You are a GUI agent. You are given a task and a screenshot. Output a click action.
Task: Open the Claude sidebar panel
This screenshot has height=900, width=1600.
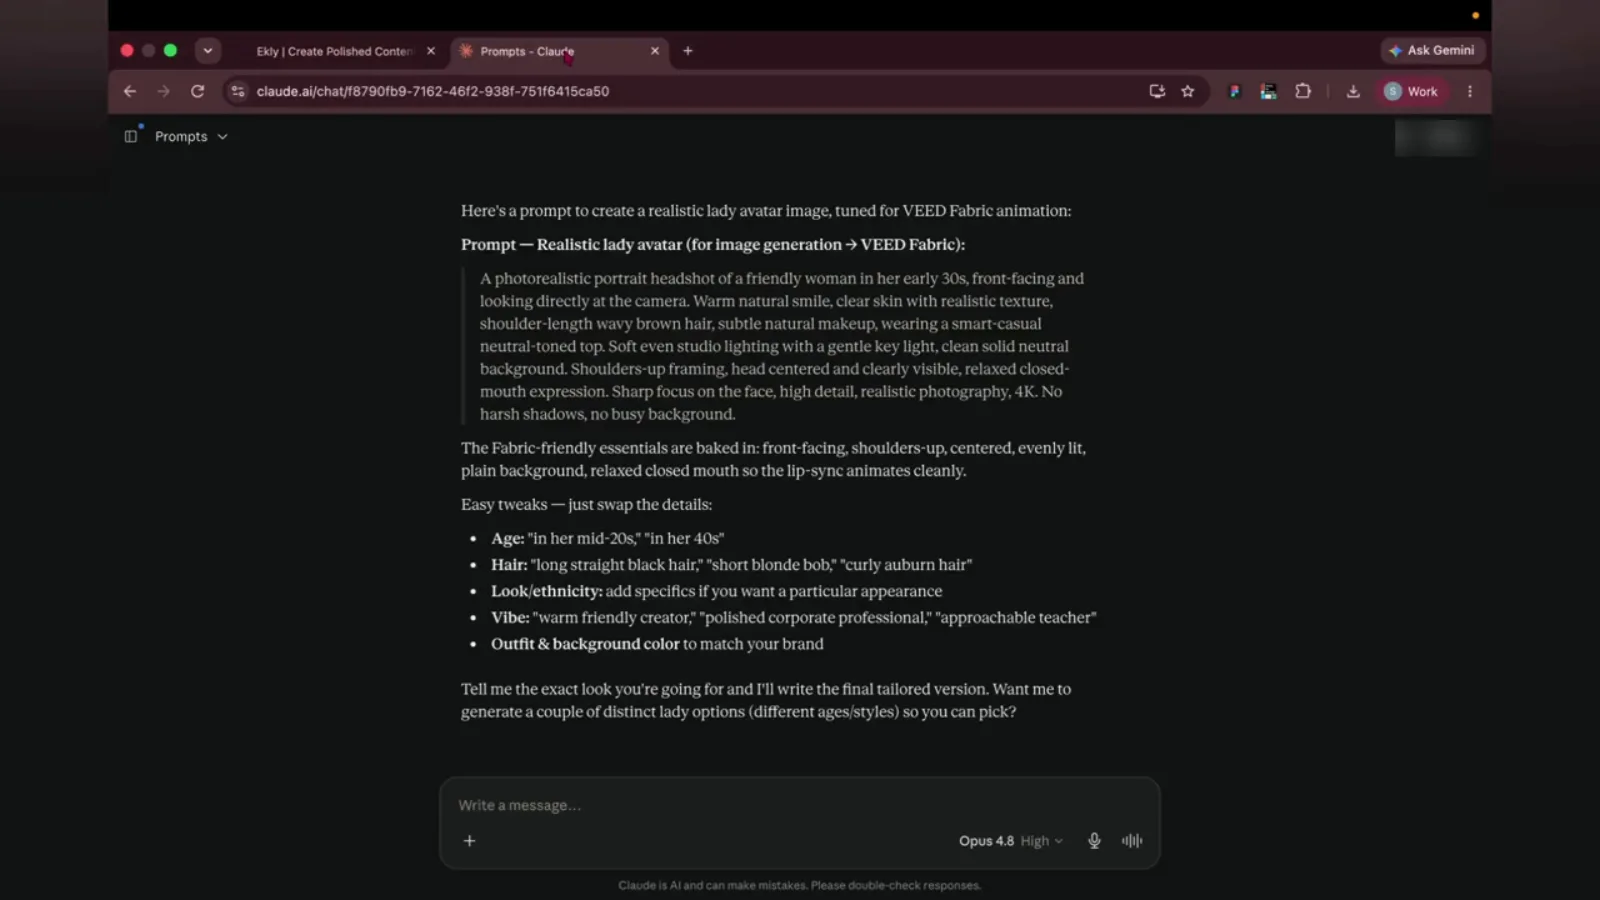tap(131, 136)
